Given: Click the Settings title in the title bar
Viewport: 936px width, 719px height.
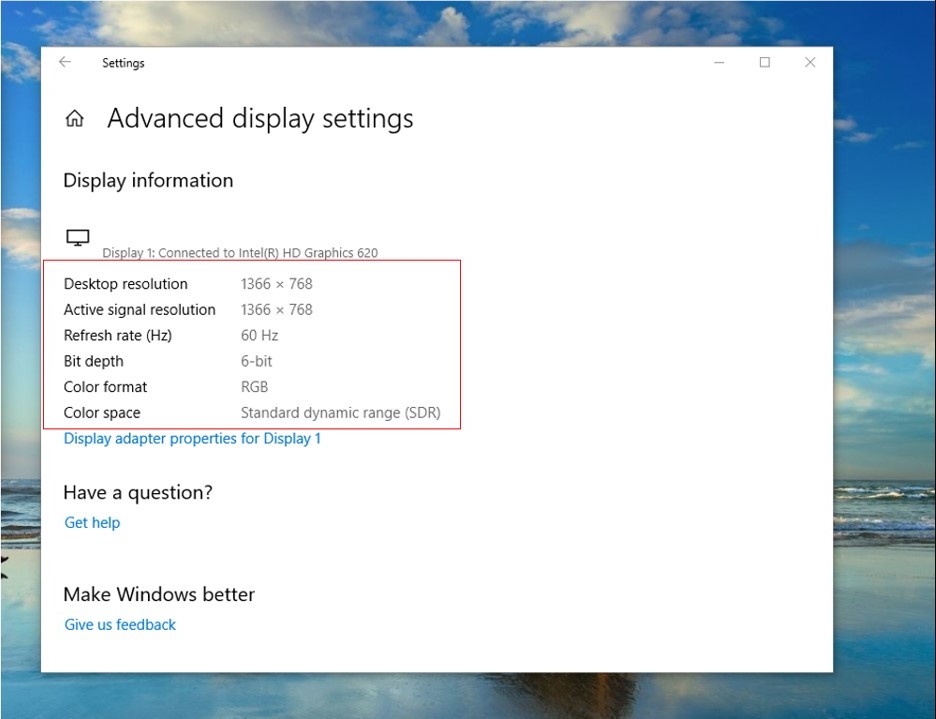Looking at the screenshot, I should [123, 63].
